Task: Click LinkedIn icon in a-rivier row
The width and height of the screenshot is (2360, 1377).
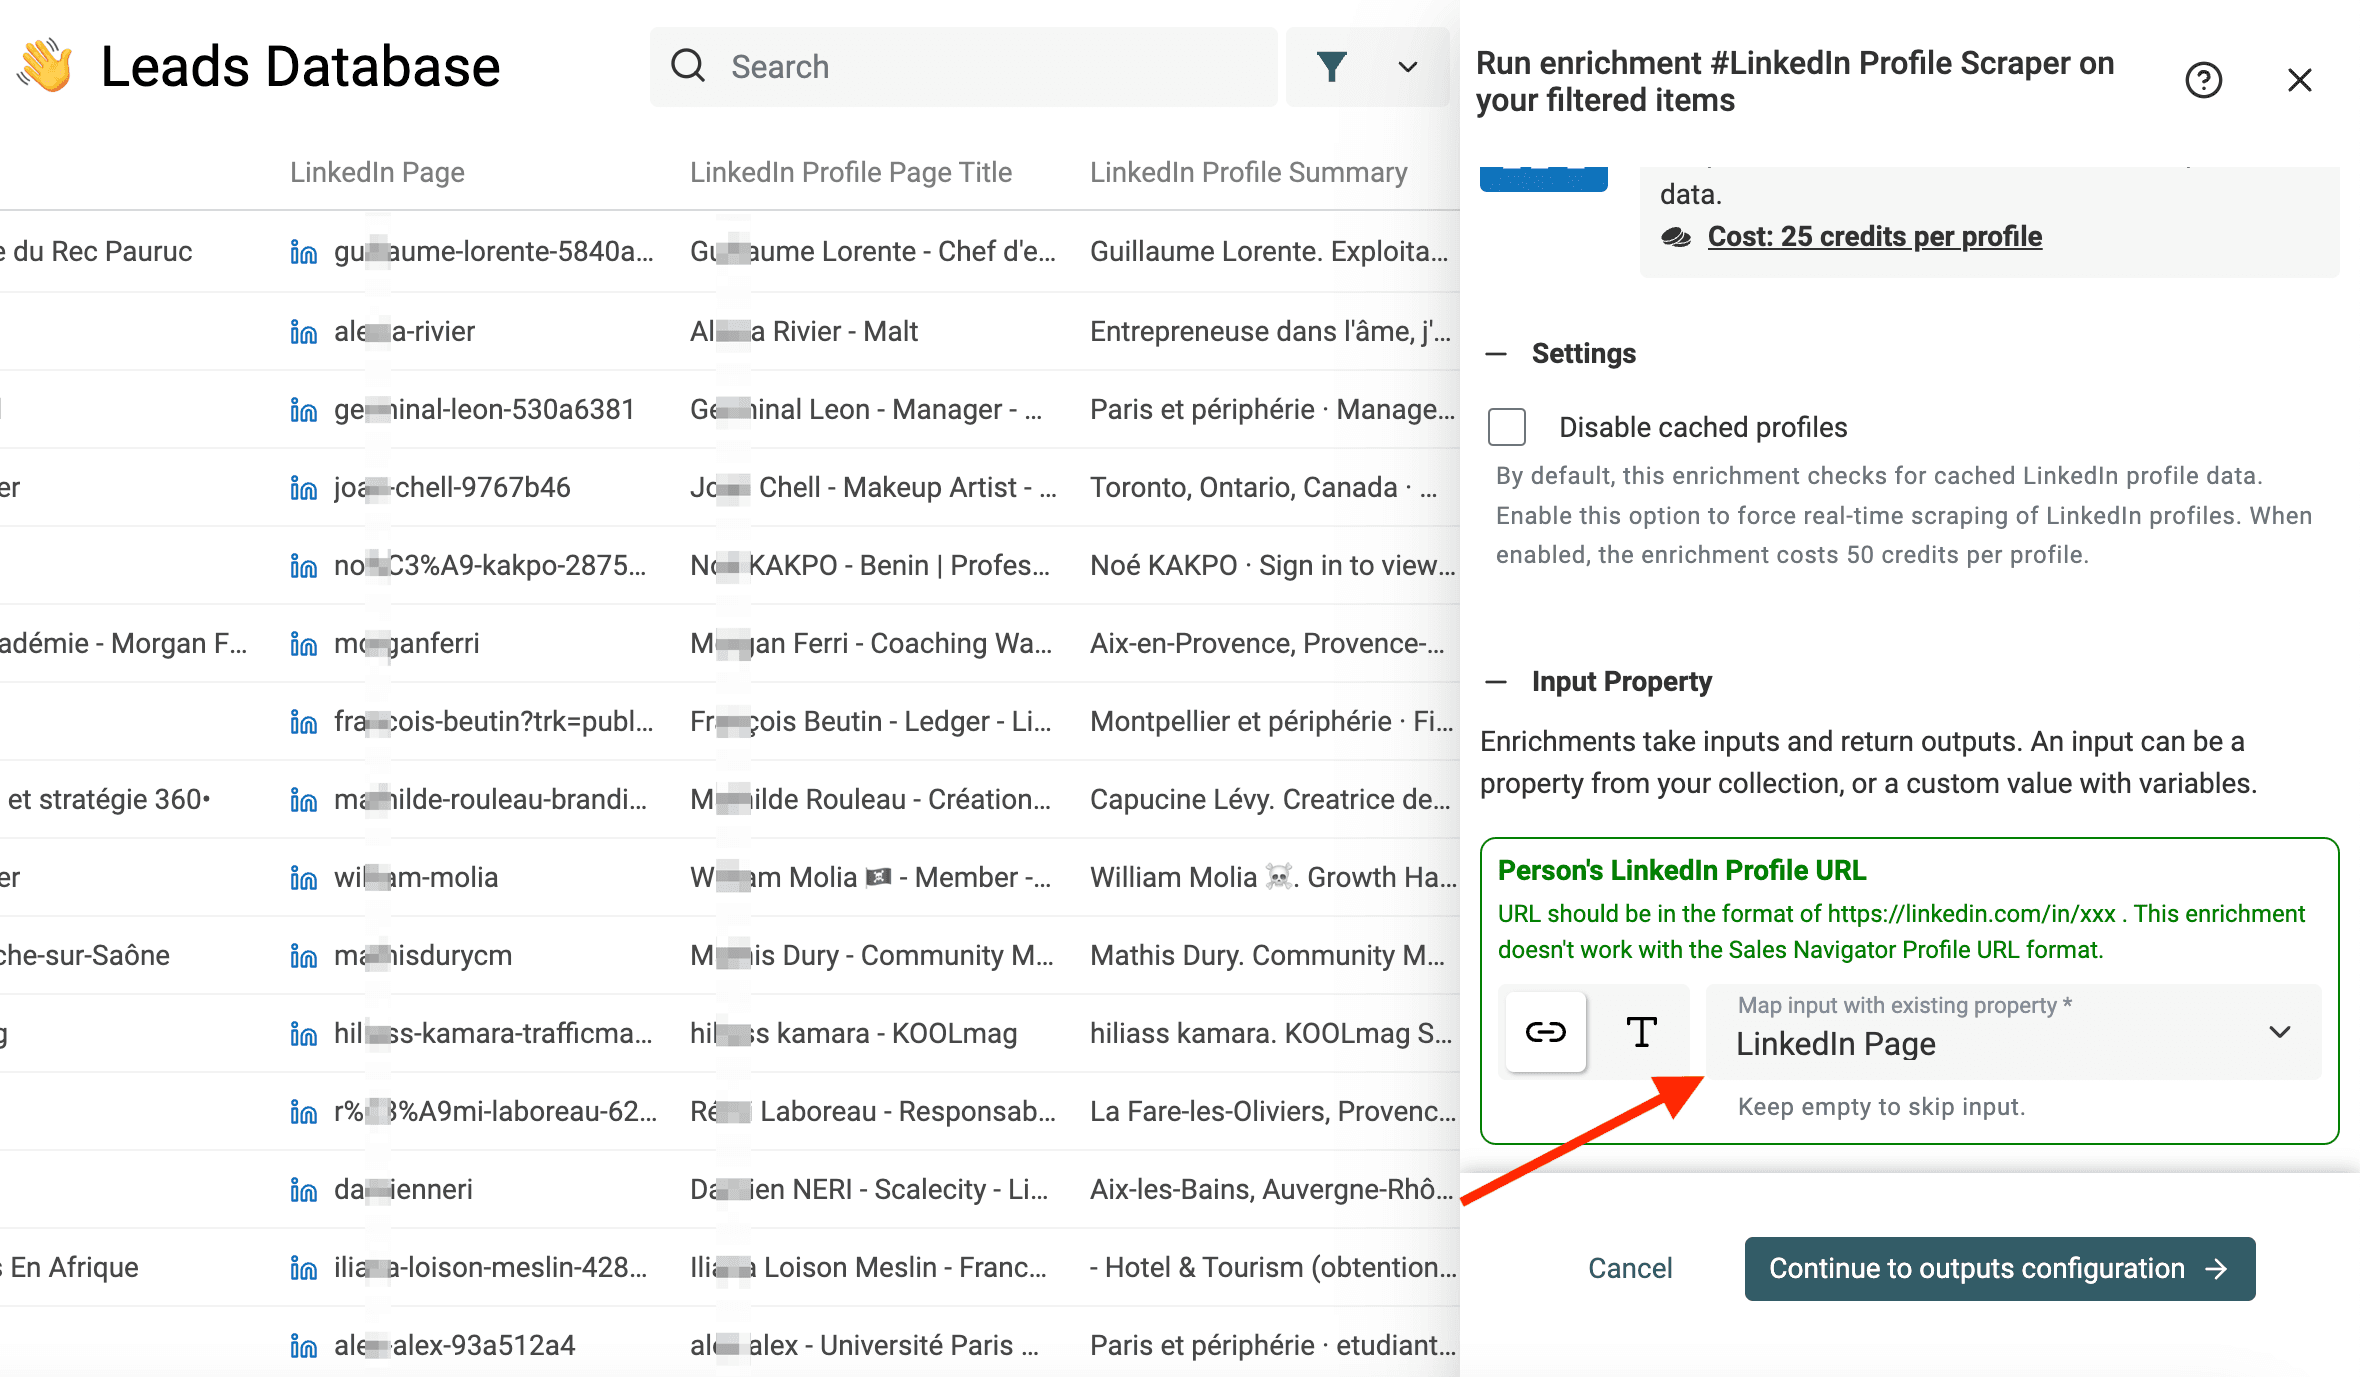Action: pyautogui.click(x=303, y=332)
